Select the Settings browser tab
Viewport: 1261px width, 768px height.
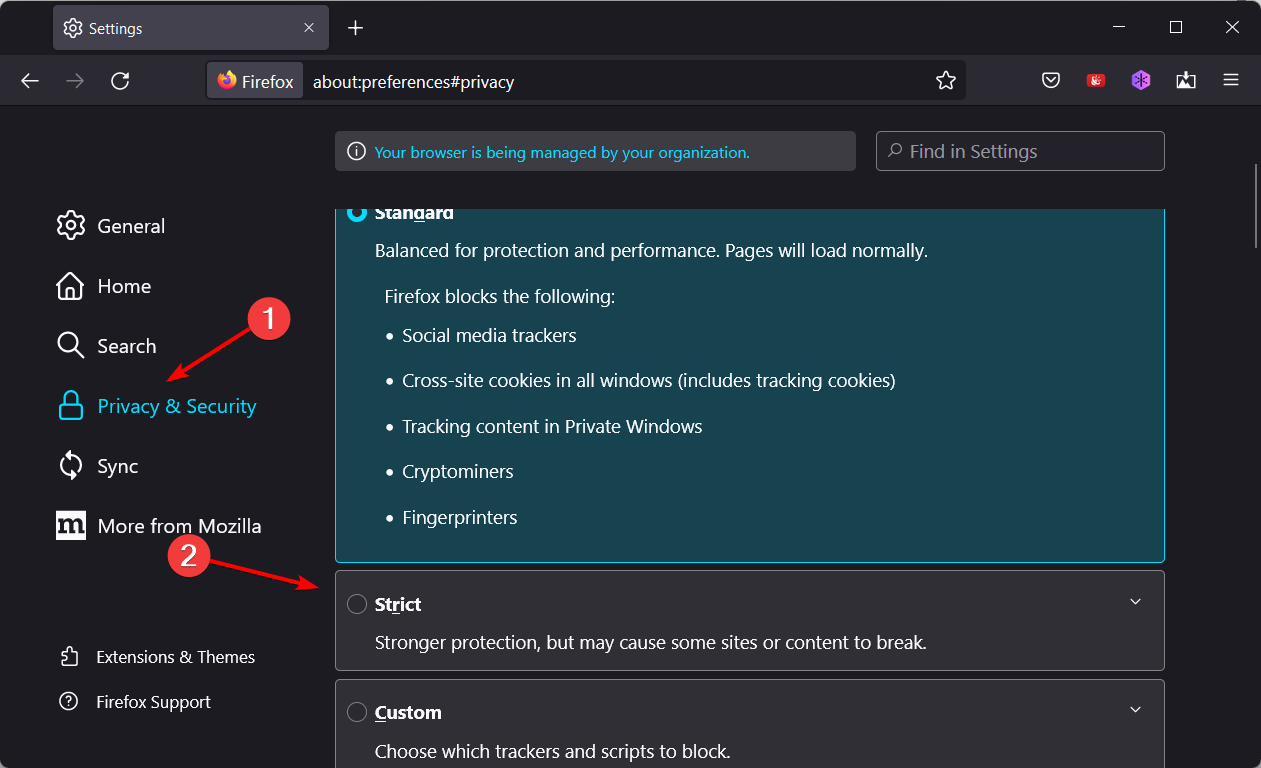tap(193, 28)
